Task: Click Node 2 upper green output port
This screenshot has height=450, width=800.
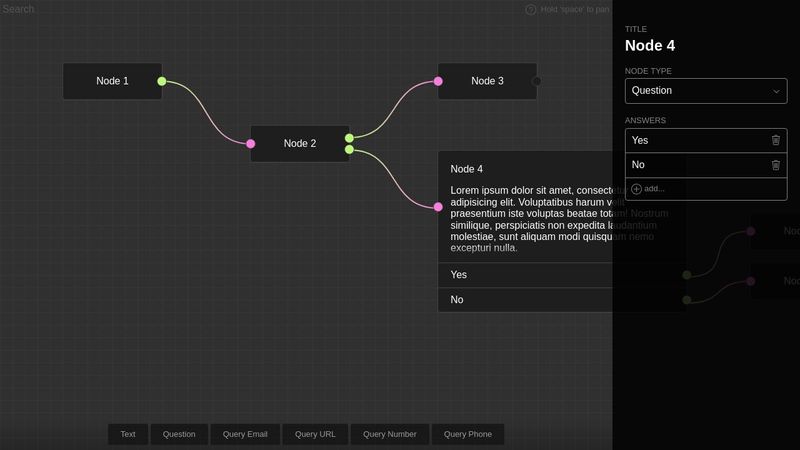Action: 349,138
